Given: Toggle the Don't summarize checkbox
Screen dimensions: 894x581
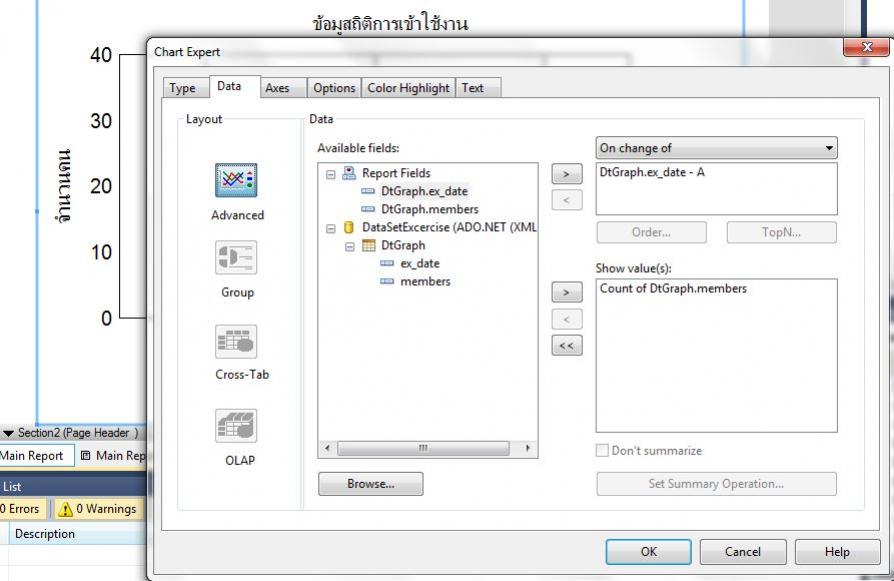Looking at the screenshot, I should coord(602,450).
